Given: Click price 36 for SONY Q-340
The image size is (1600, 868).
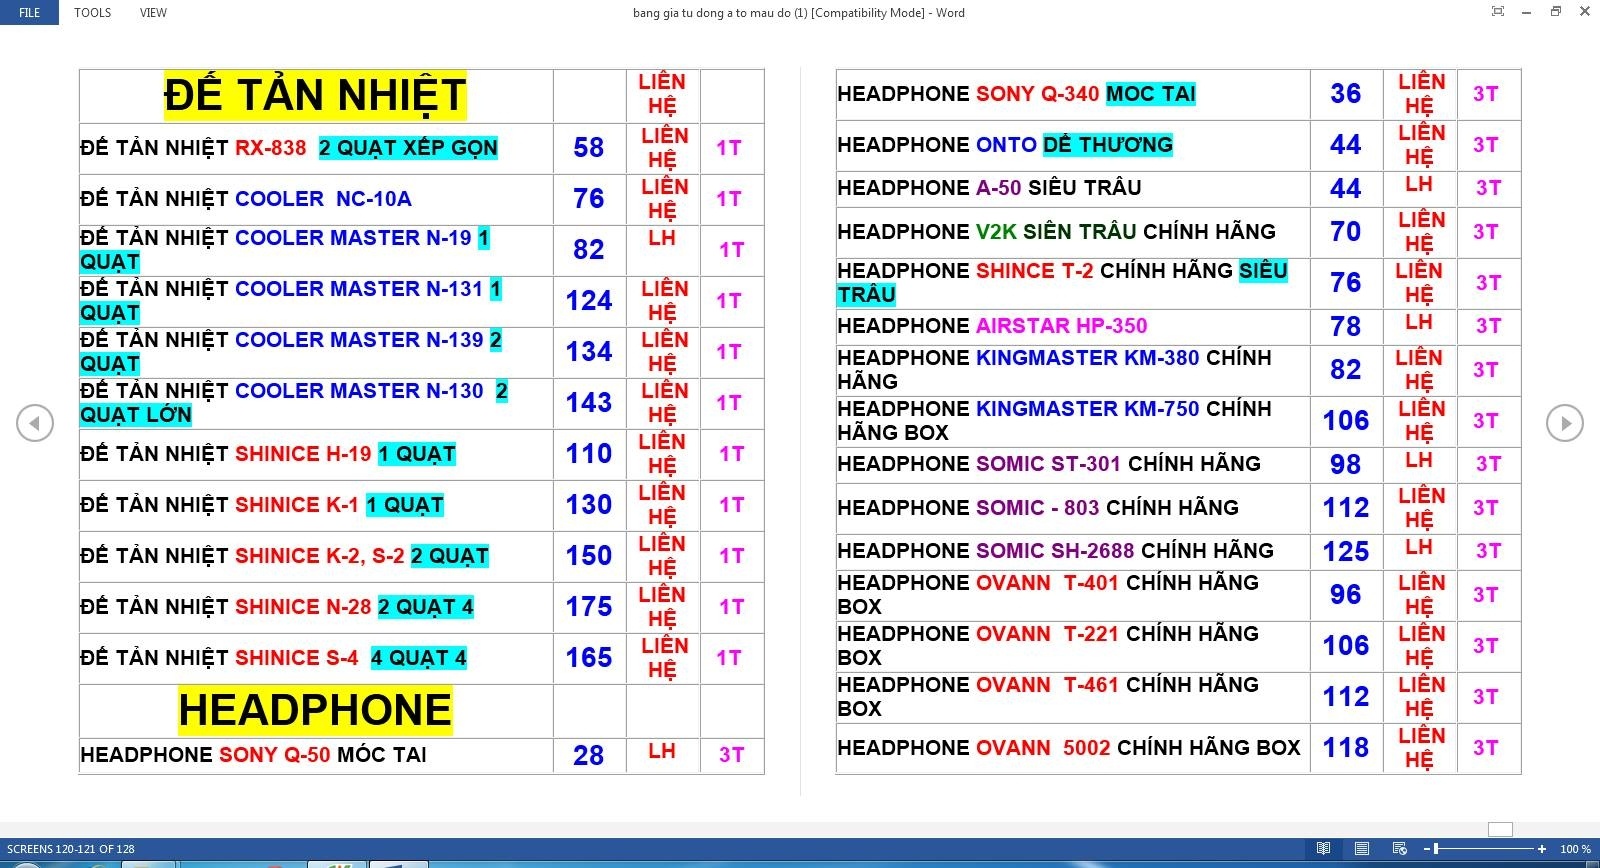Looking at the screenshot, I should coord(1346,94).
